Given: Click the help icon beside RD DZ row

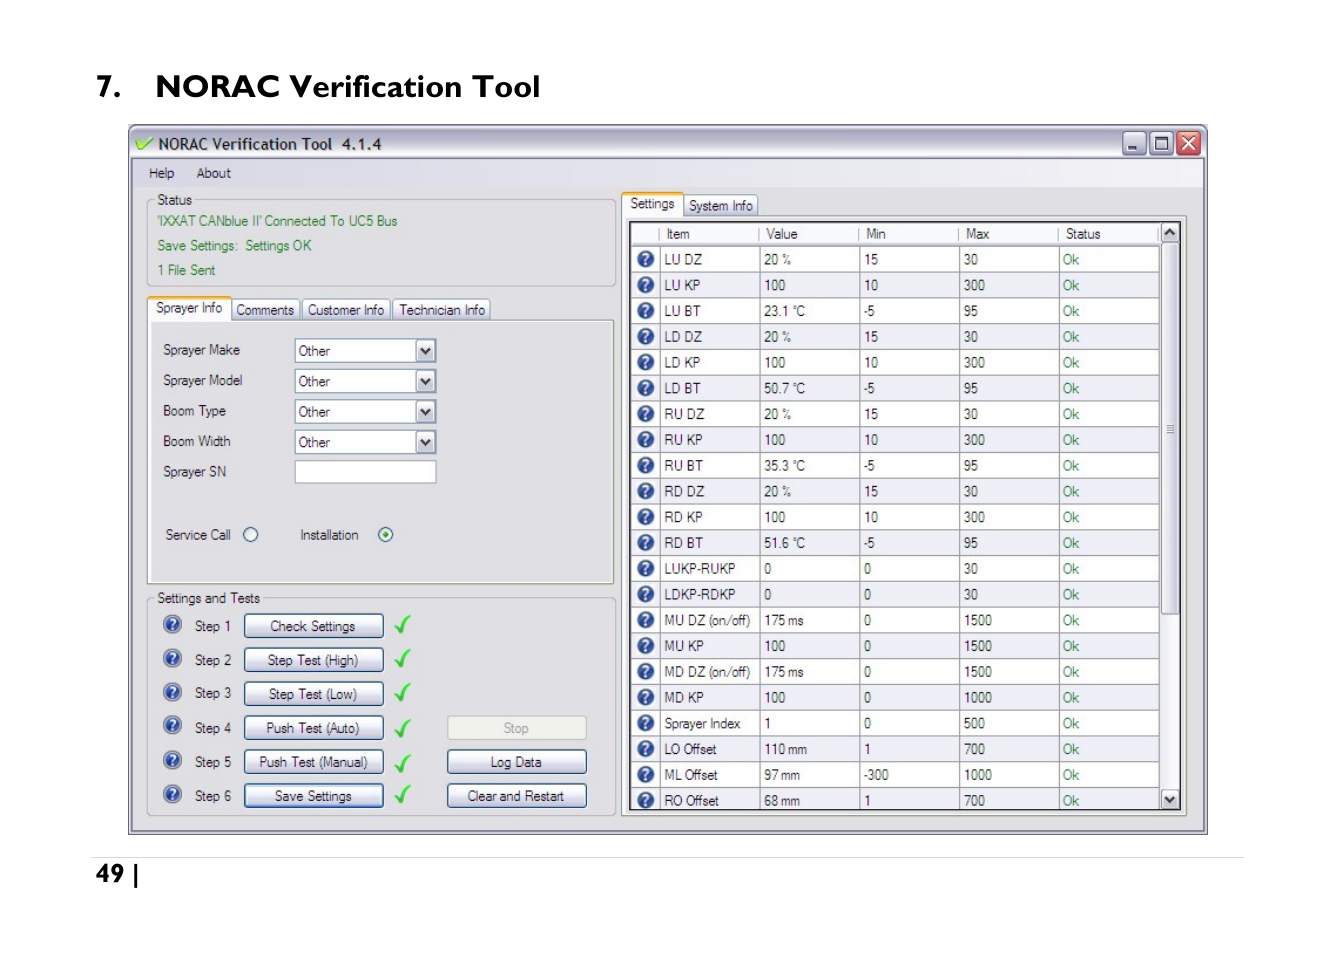Looking at the screenshot, I should tap(646, 491).
